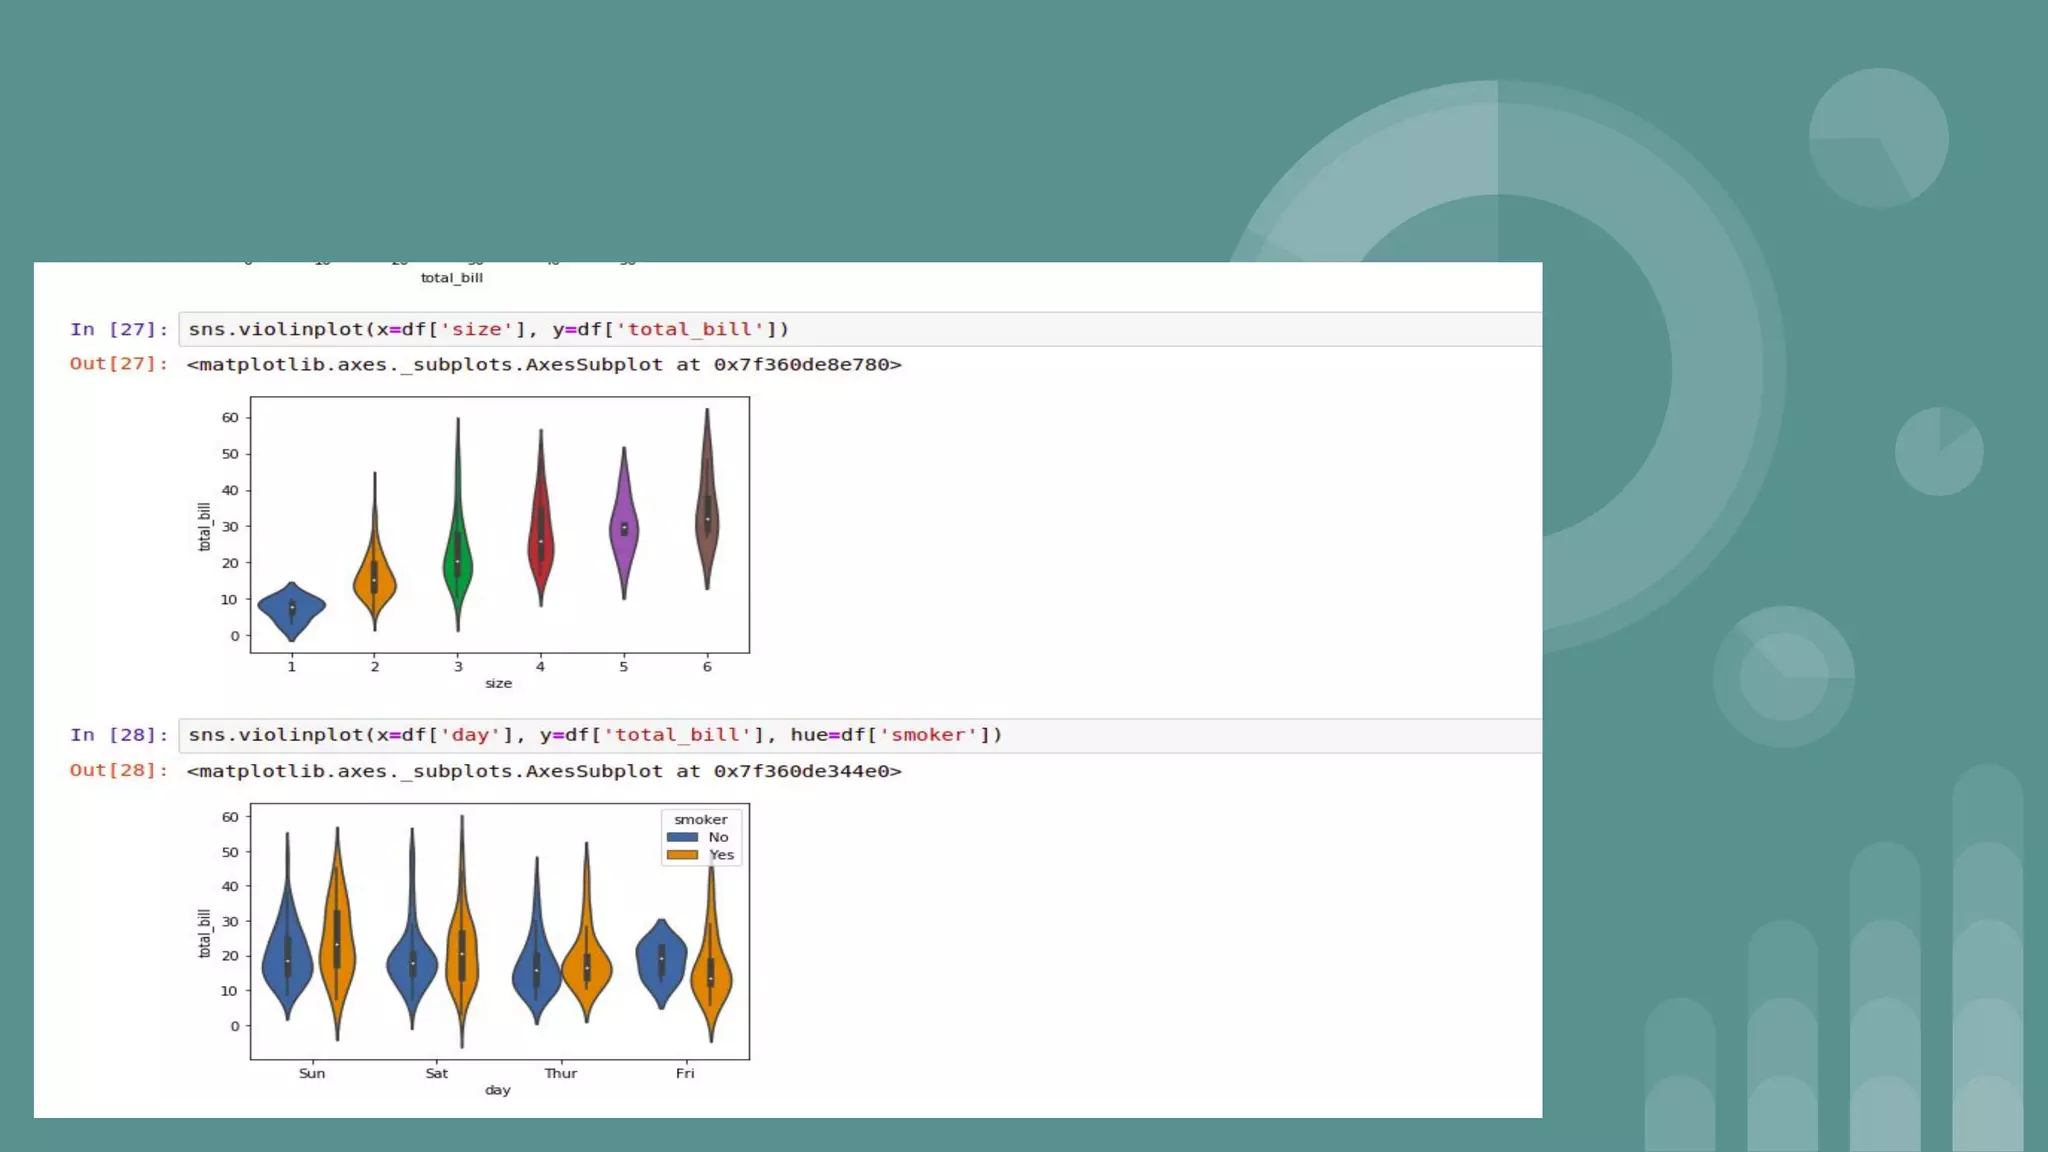Click the blue 'No' legend swatch
The height and width of the screenshot is (1152, 2048).
coord(682,837)
